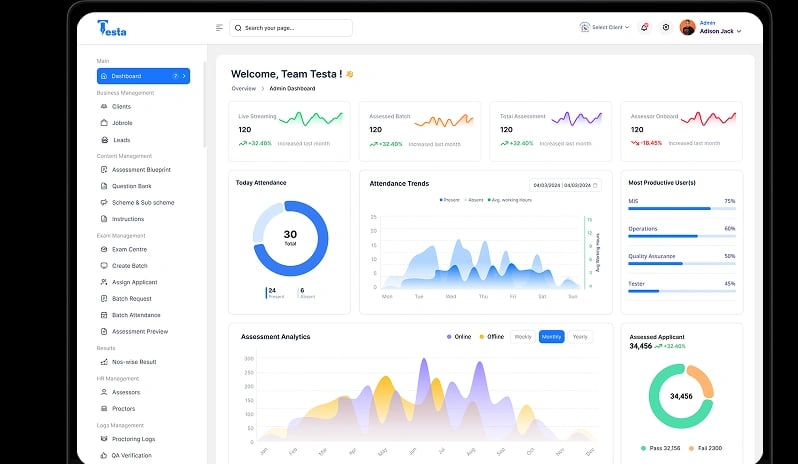Click the Clients icon in sidebar
Screen dimensions: 798x464
point(104,106)
